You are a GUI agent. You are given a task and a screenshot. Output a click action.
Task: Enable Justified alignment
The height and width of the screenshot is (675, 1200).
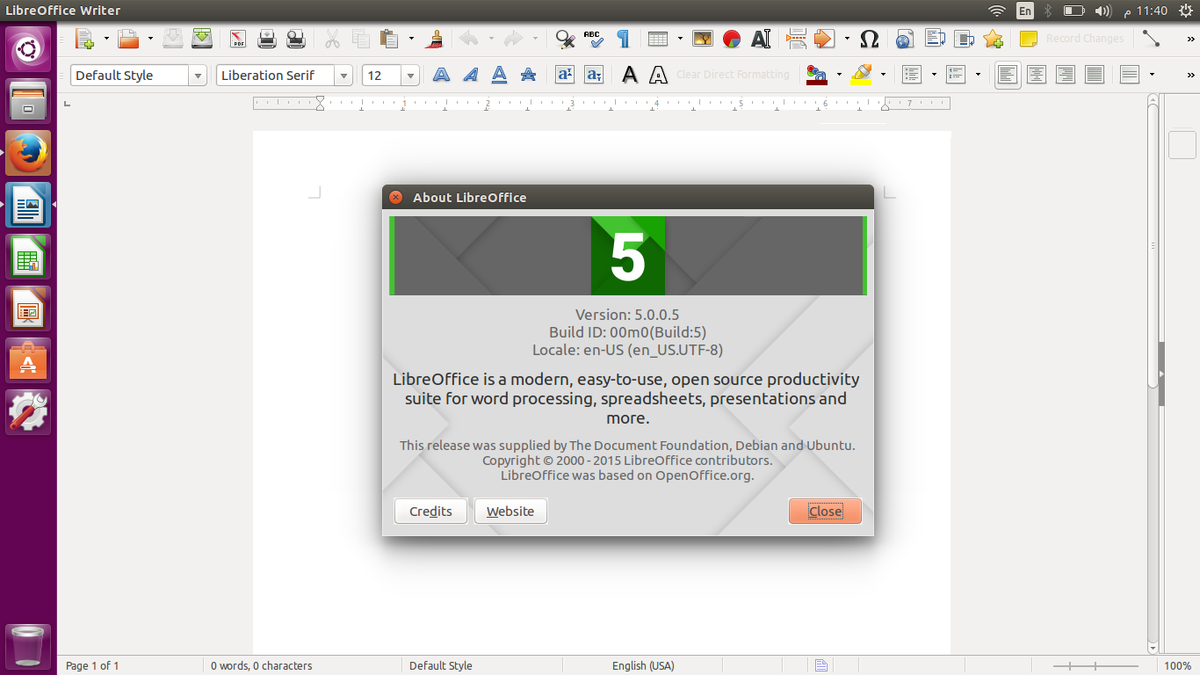point(1095,75)
